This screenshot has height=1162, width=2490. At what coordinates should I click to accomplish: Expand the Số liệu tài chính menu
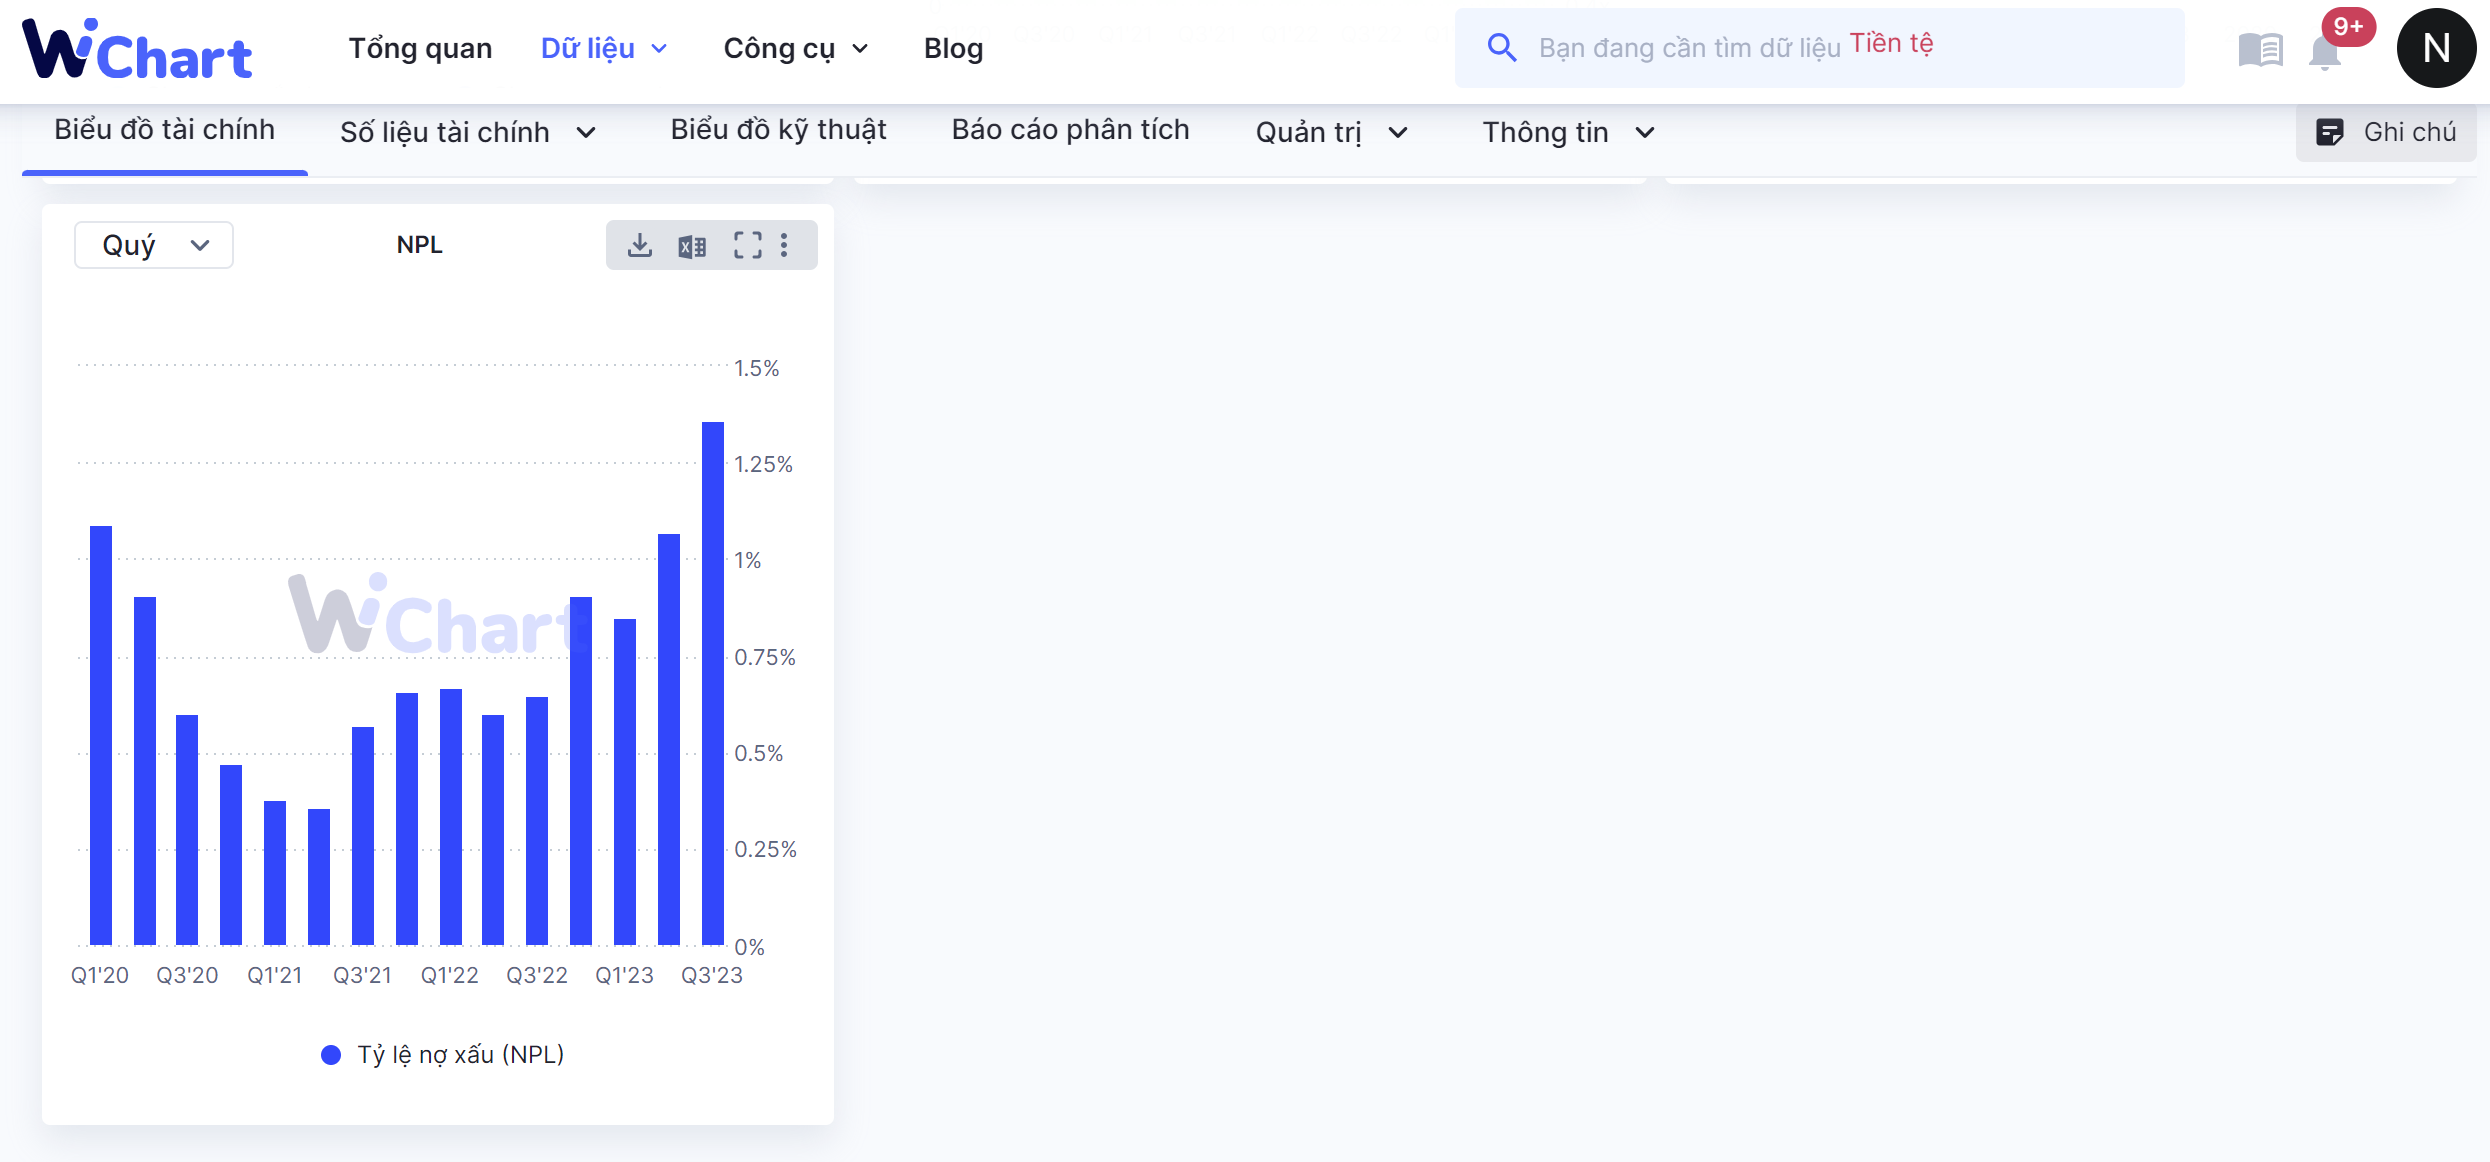coord(468,132)
